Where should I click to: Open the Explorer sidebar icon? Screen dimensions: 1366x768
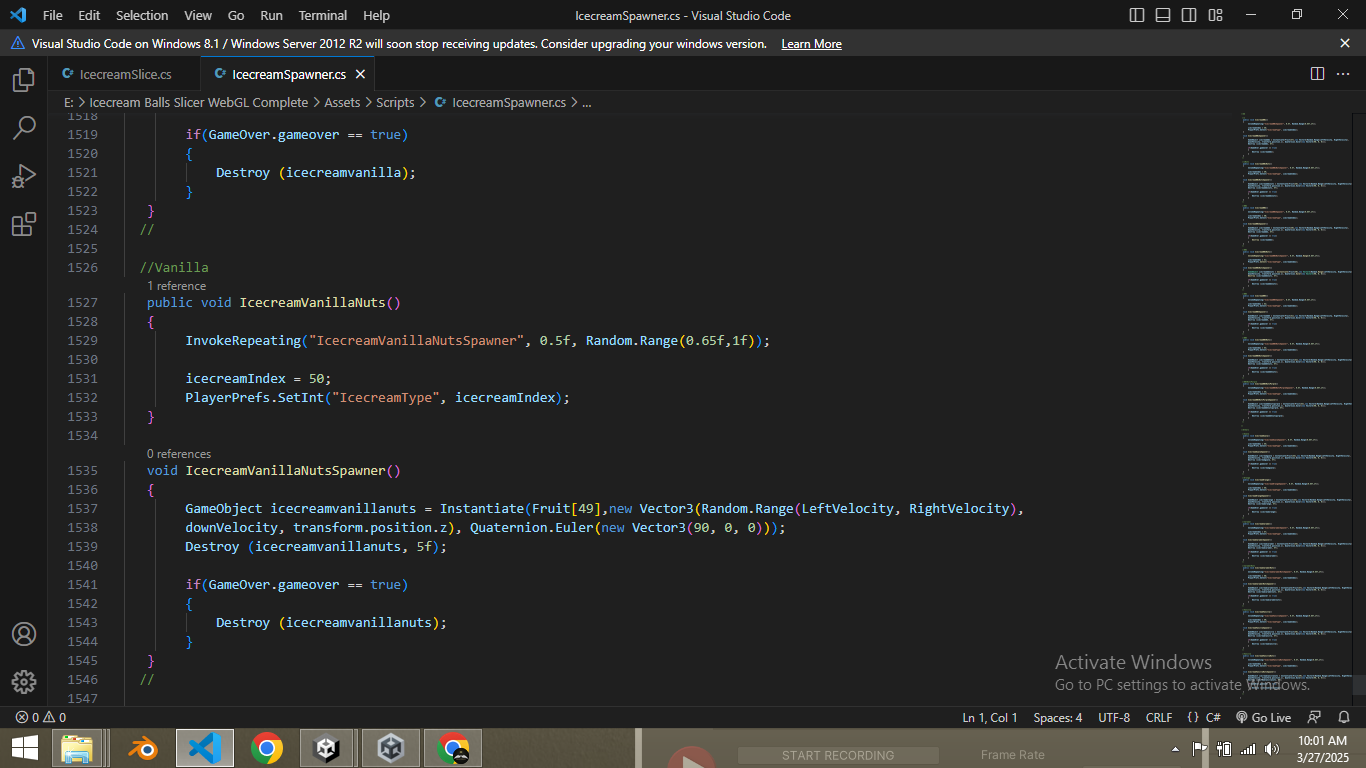[x=24, y=80]
